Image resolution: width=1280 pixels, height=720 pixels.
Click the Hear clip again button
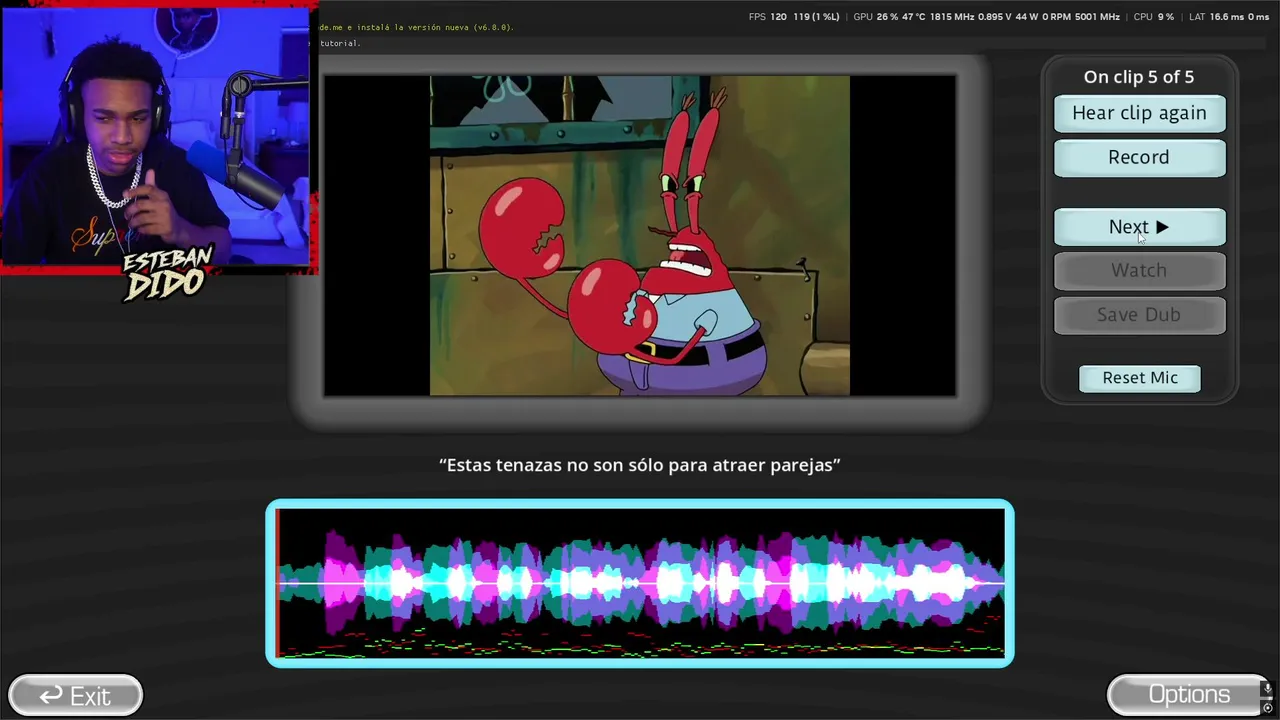[1139, 113]
